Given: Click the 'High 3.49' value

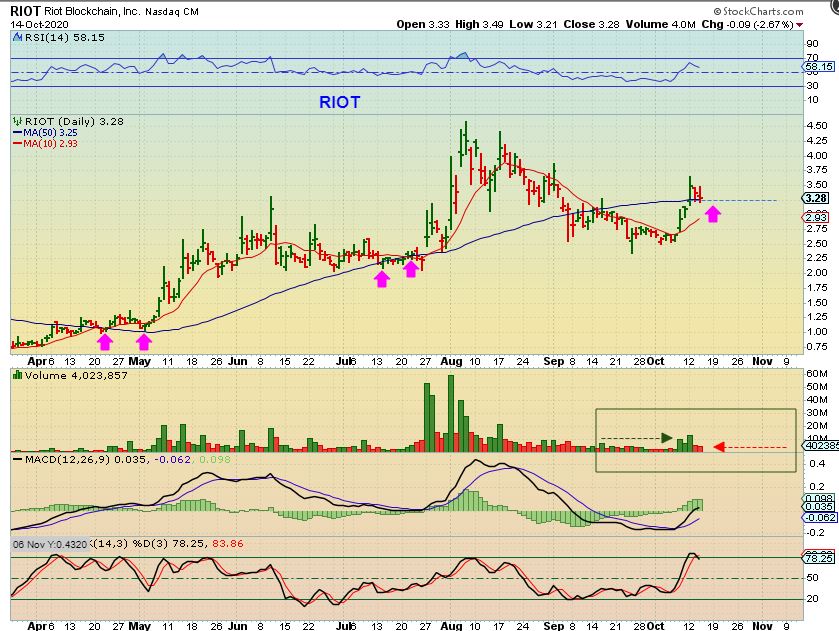Looking at the screenshot, I should point(479,25).
